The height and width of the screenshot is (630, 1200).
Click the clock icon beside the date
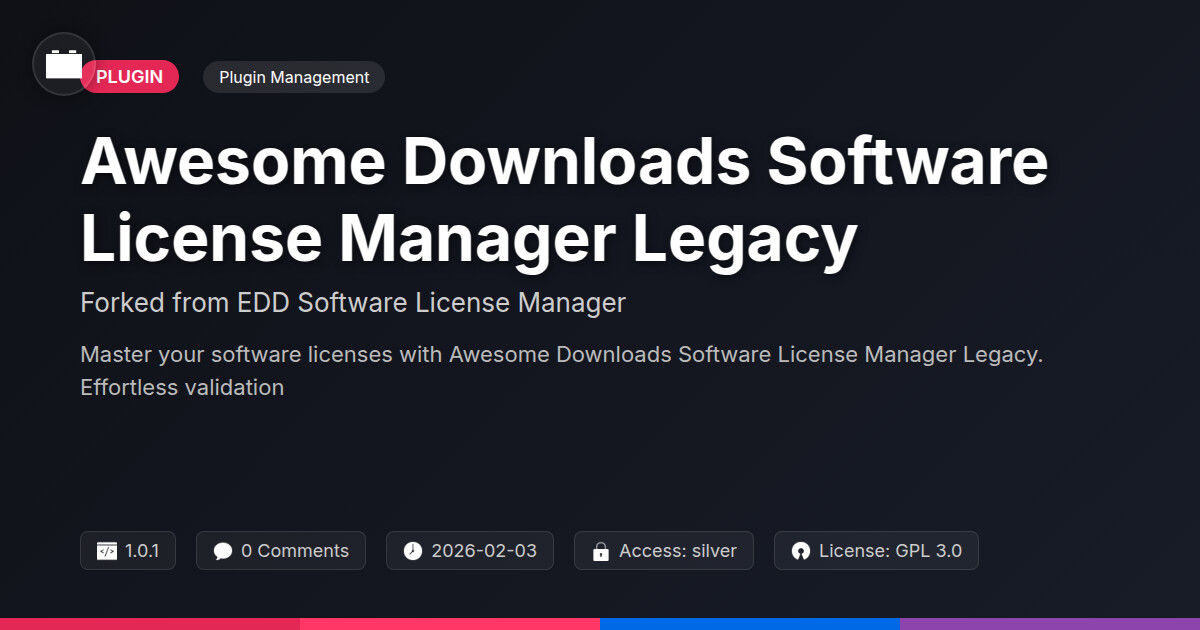coord(413,551)
